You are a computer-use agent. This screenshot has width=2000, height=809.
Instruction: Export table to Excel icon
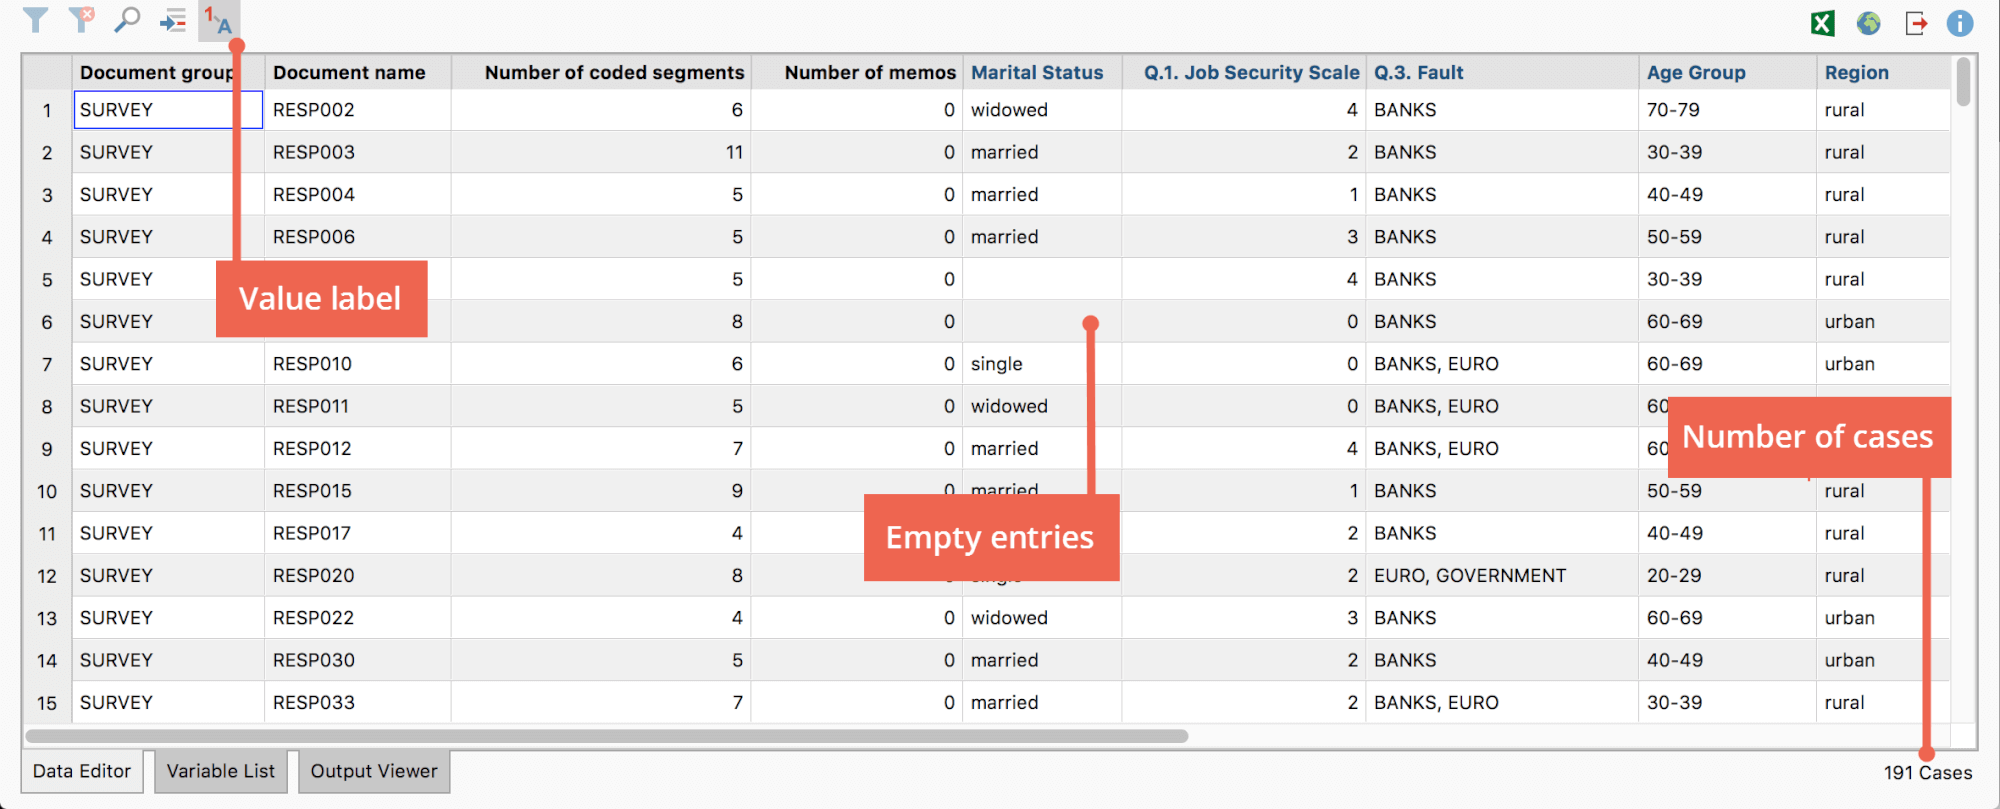click(1823, 23)
